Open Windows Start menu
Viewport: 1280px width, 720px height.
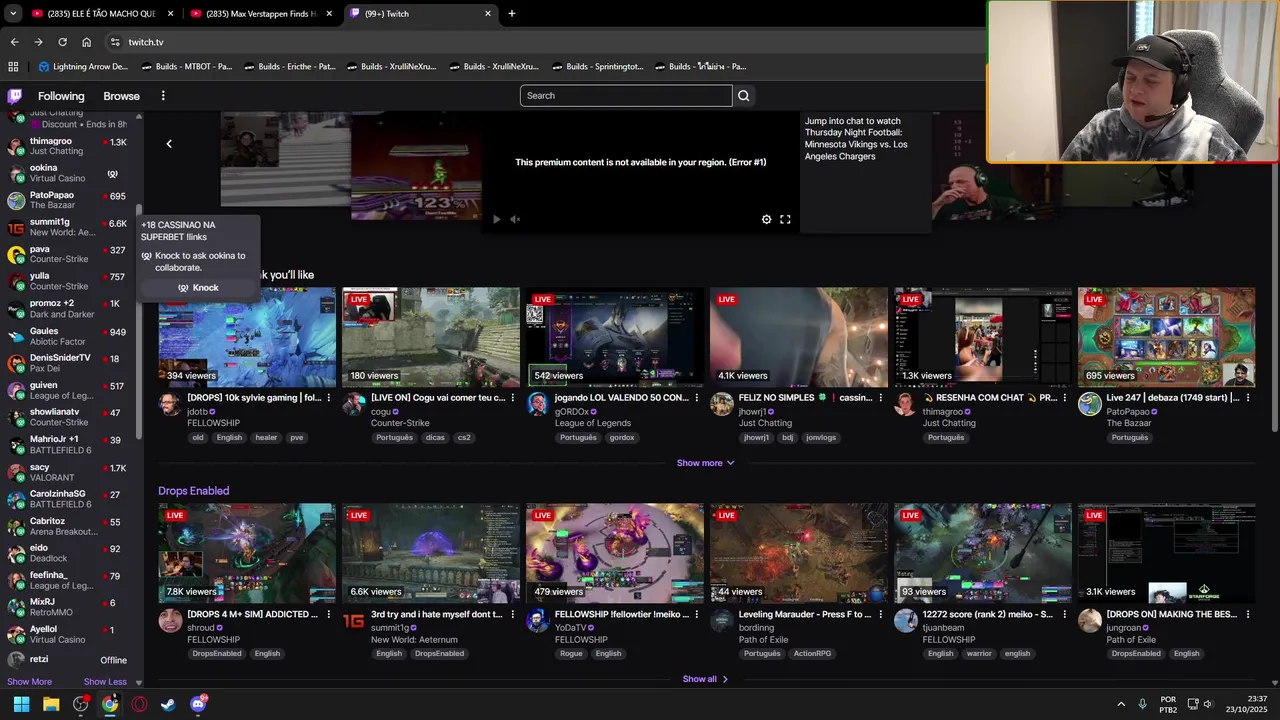coord(21,704)
